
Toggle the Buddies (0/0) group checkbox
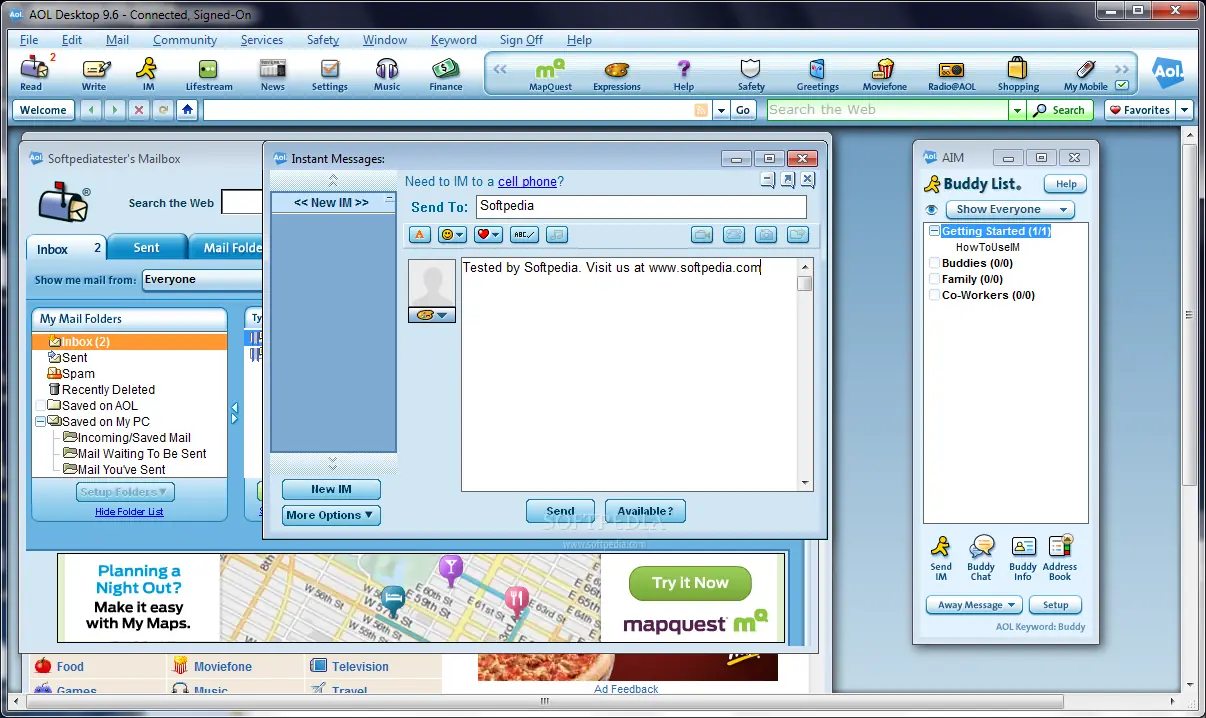coord(934,263)
